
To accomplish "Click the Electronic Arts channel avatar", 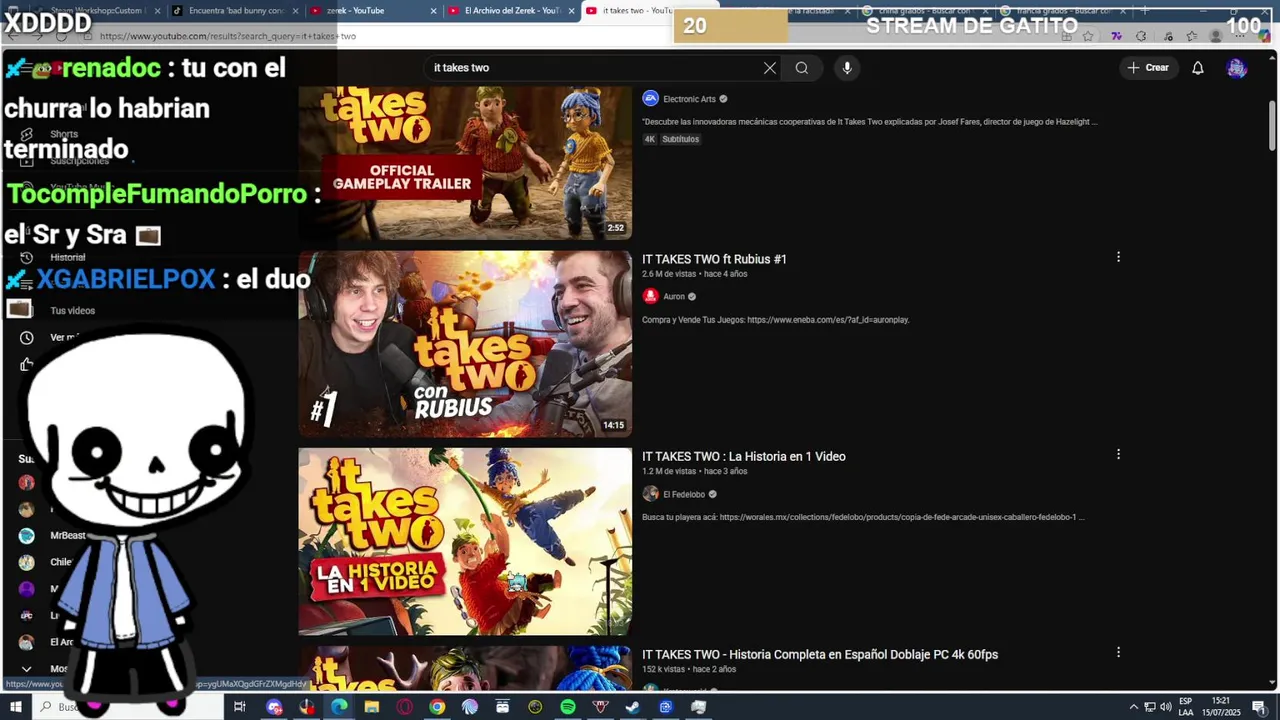I will coord(650,99).
